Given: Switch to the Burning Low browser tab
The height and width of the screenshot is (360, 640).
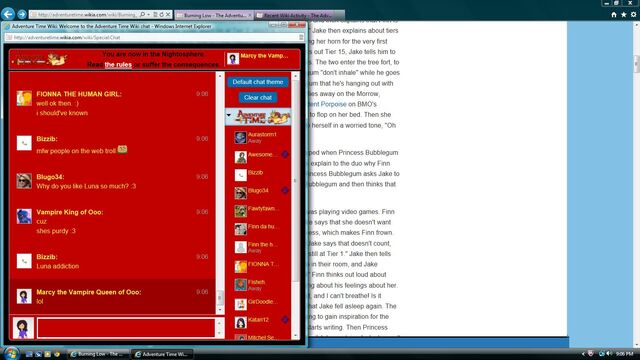Looking at the screenshot, I should pyautogui.click(x=214, y=15).
